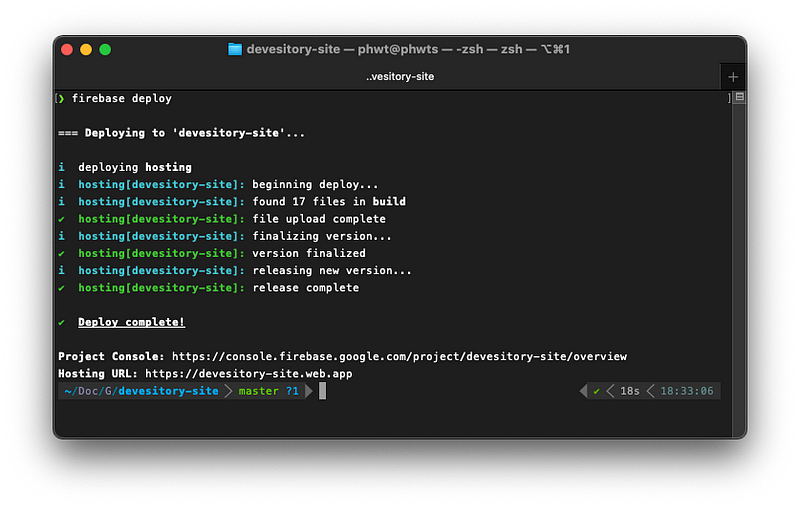
Task: Click green status checkmark in right prompt
Action: [596, 391]
